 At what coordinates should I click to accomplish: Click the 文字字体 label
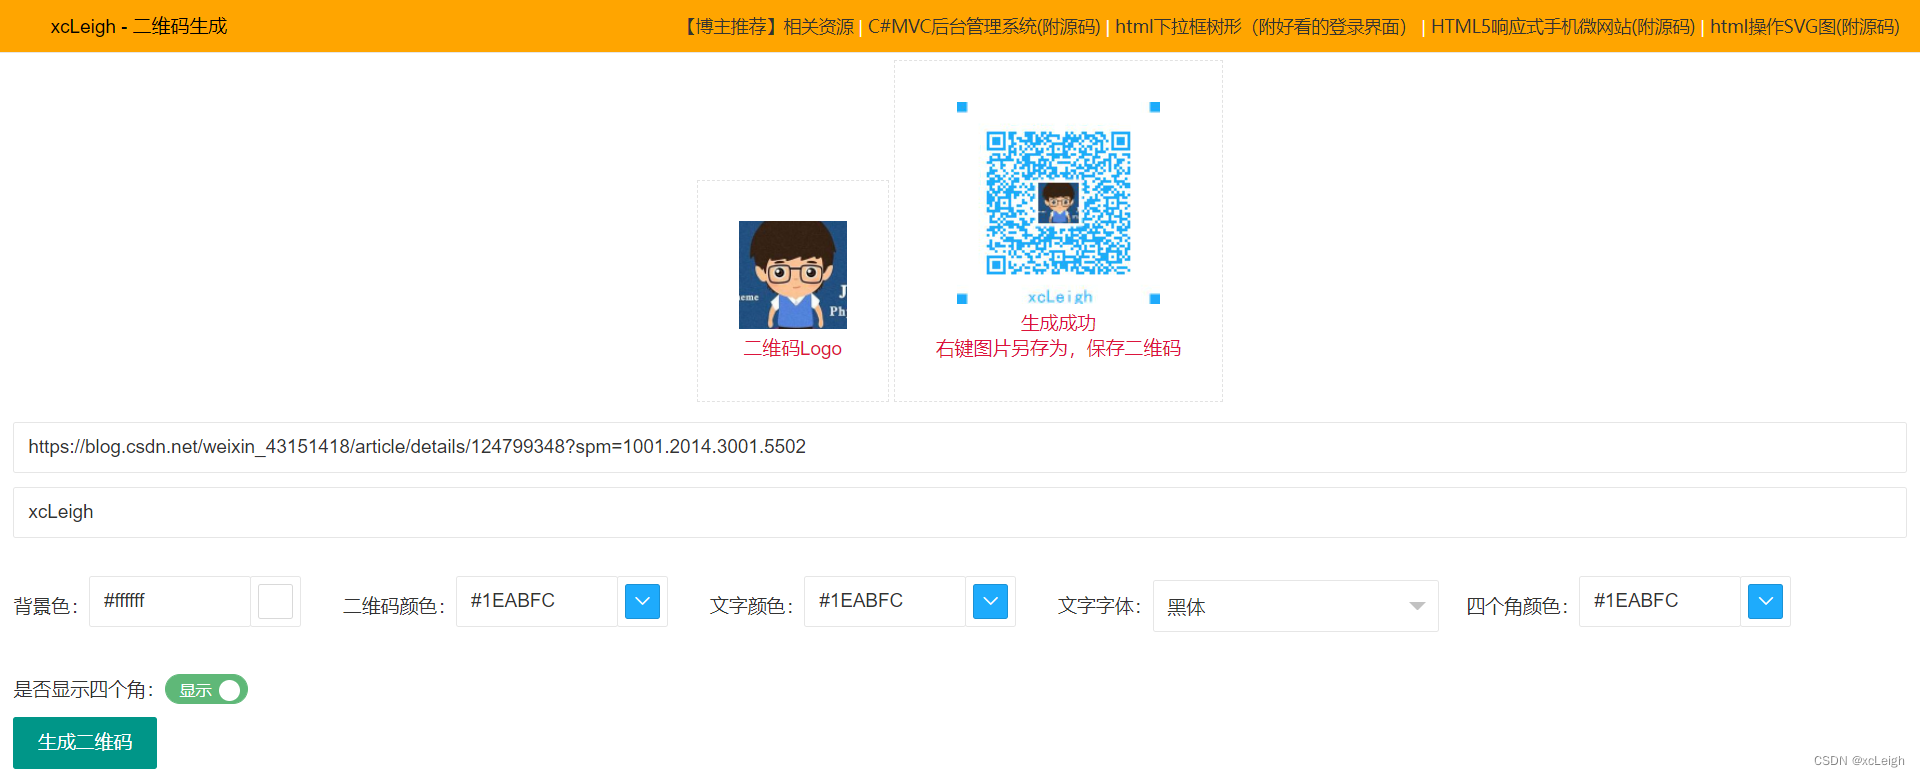pyautogui.click(x=1099, y=606)
